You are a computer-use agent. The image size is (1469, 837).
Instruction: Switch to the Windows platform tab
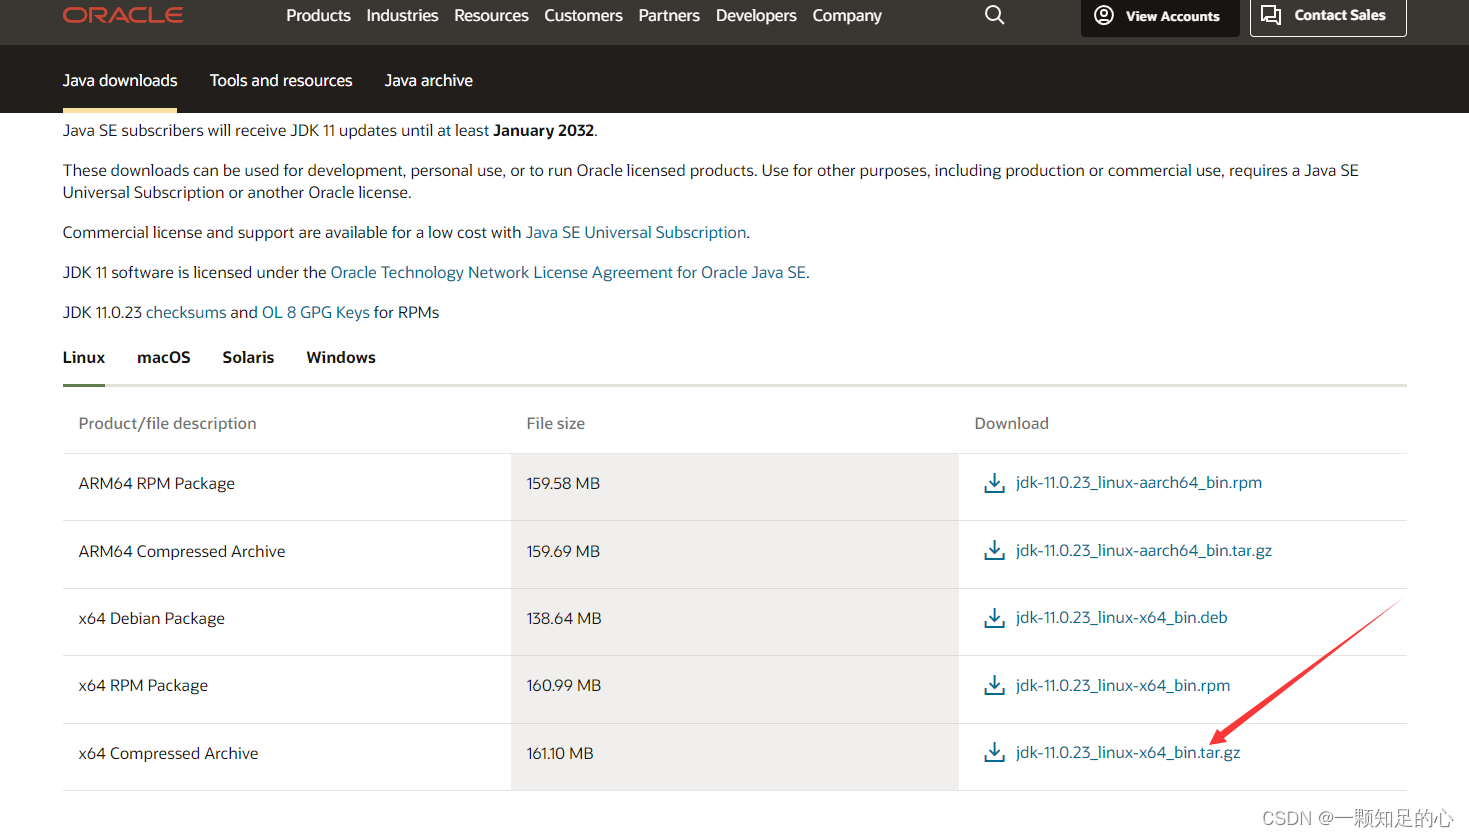341,357
